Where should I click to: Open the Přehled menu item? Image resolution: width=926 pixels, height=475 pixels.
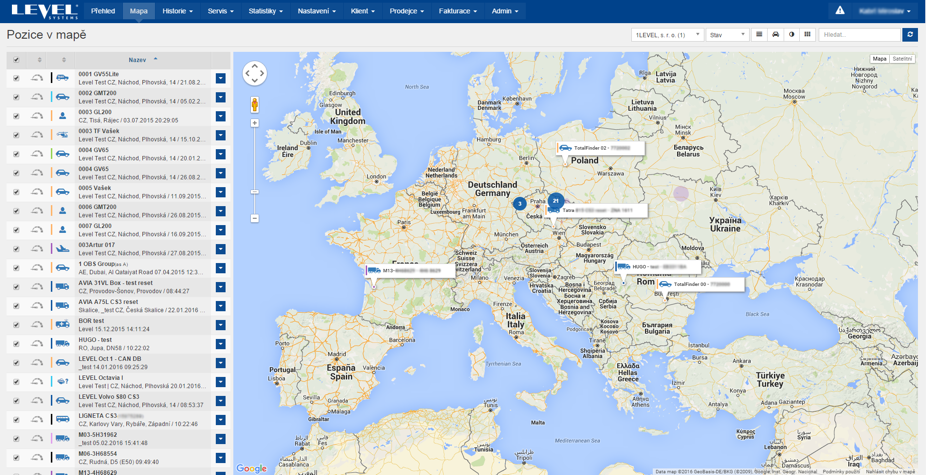click(103, 11)
